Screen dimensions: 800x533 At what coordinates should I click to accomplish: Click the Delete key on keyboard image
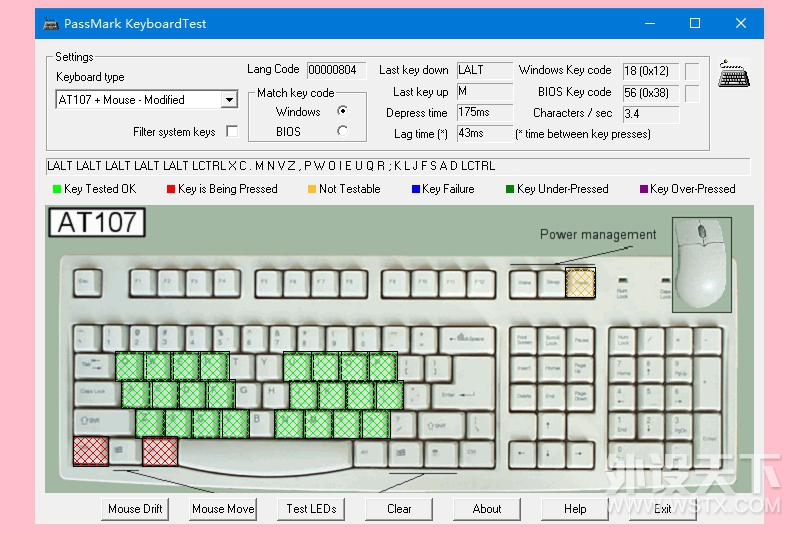(523, 396)
